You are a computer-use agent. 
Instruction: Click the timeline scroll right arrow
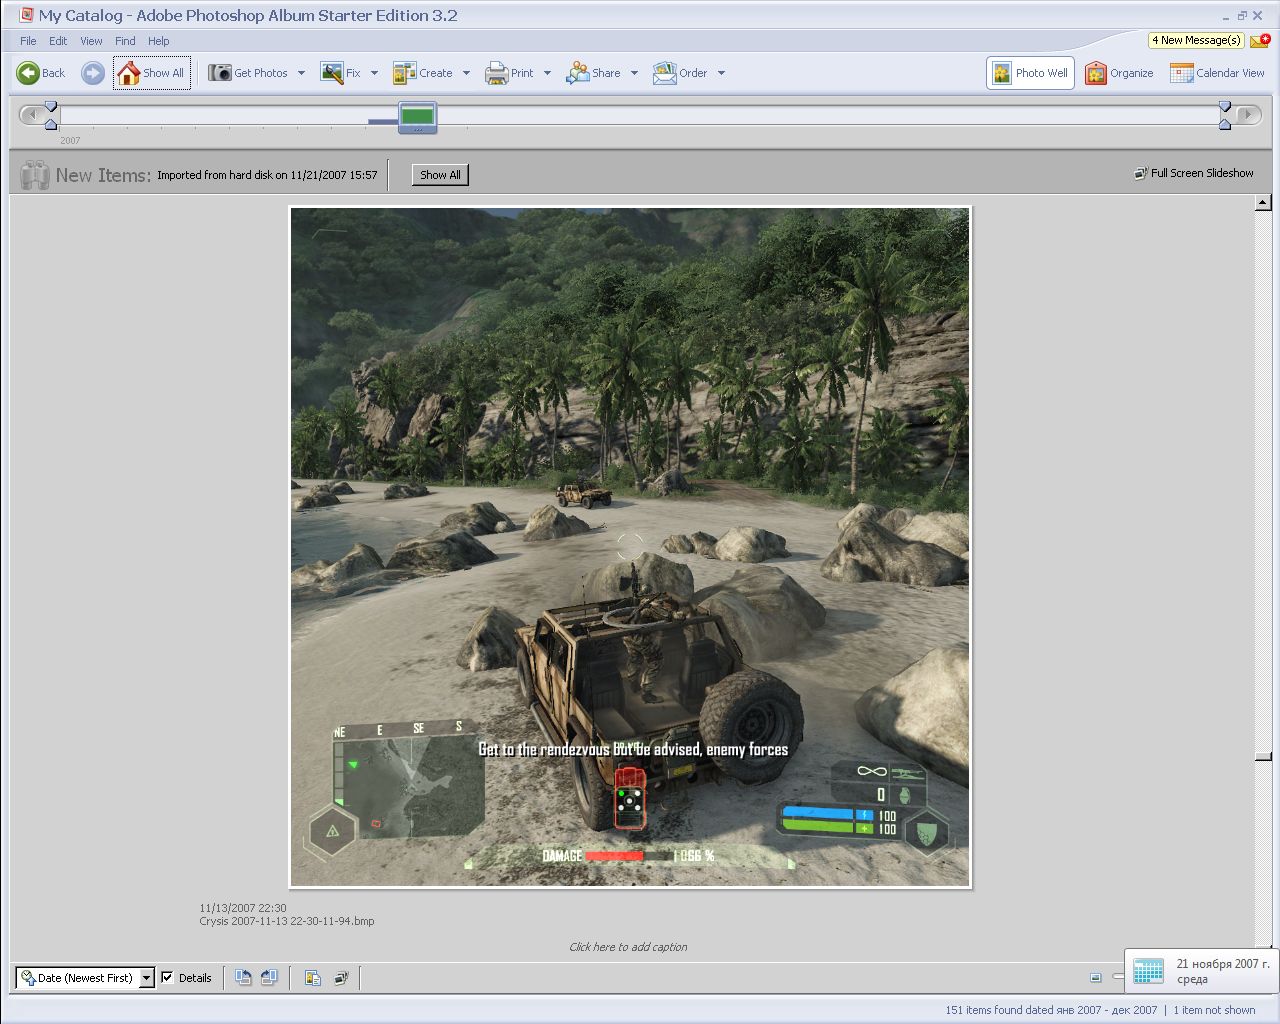[1247, 115]
